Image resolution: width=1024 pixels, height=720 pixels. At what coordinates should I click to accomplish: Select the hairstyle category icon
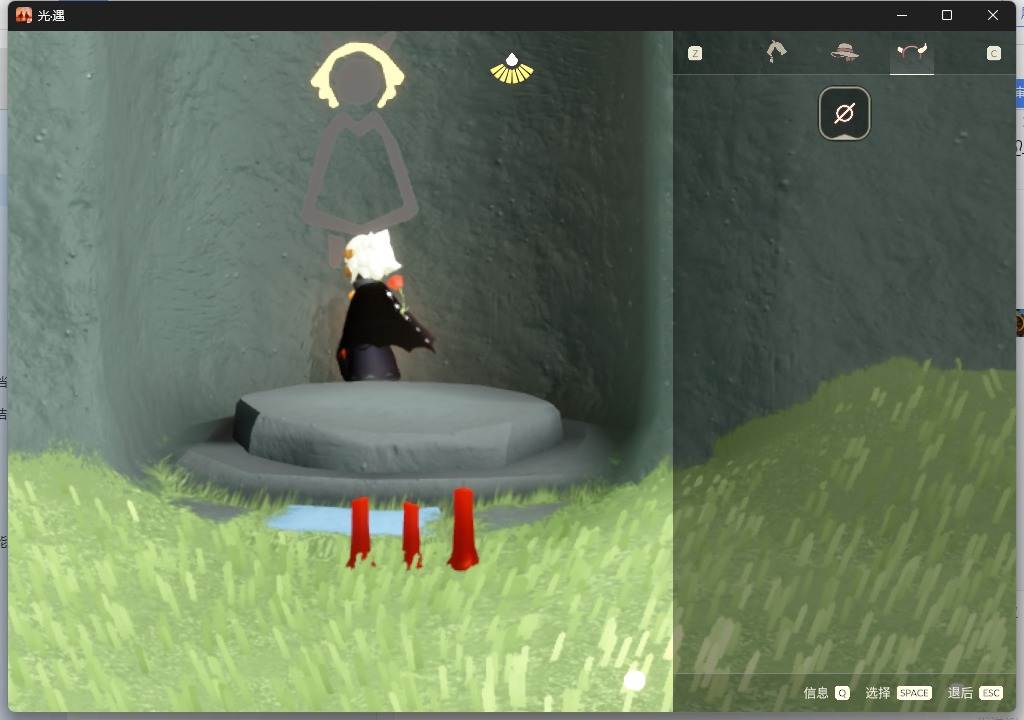(x=776, y=52)
